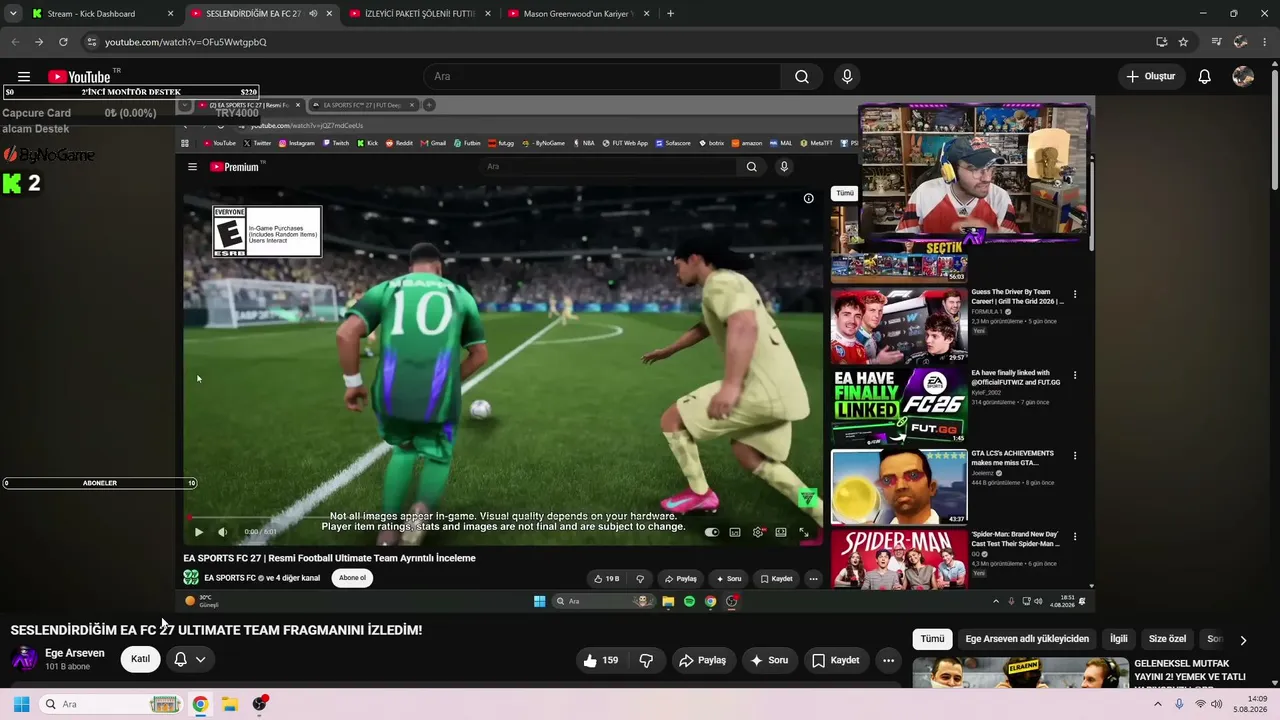Close the Stream - Kick Dashboard tab
This screenshot has height=720, width=1280.
(170, 14)
